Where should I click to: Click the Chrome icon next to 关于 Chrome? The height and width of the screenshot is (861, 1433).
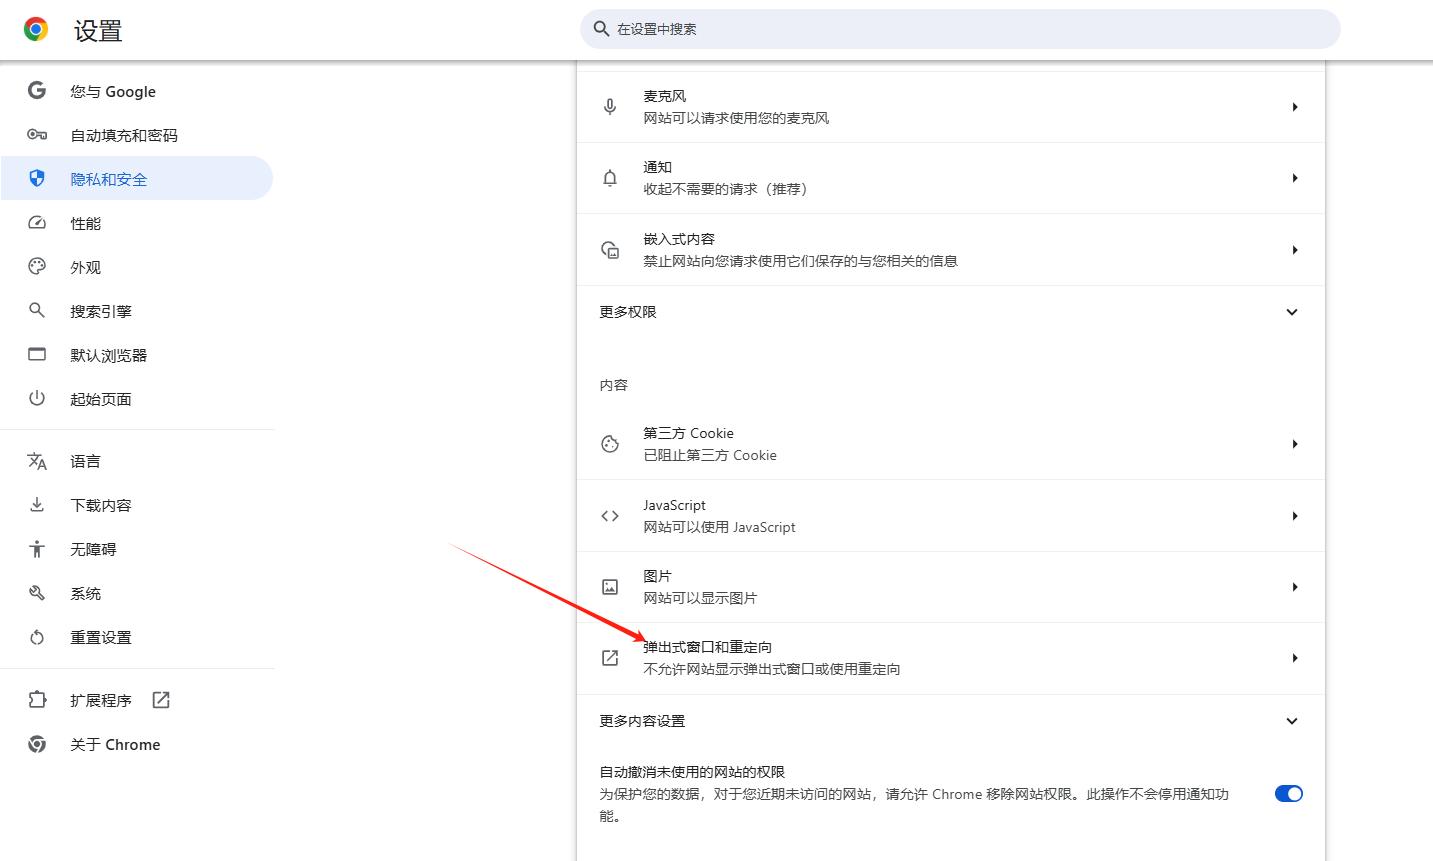point(37,744)
